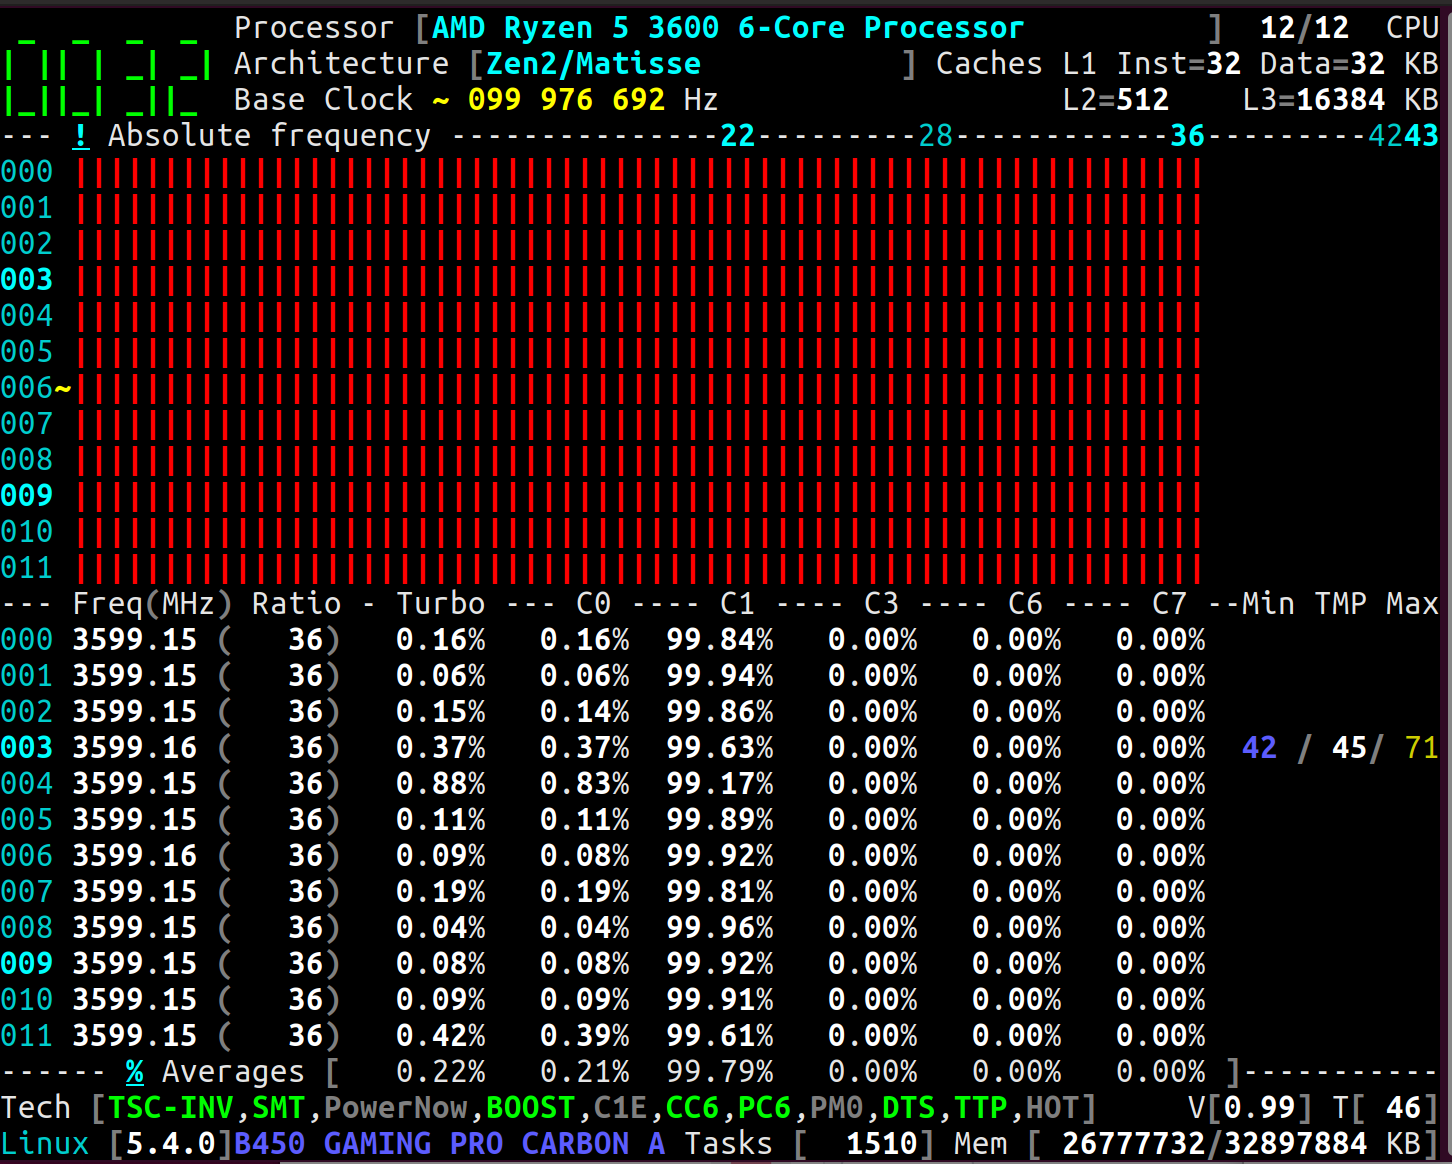Click the L2=512 cache value

[x=1116, y=100]
